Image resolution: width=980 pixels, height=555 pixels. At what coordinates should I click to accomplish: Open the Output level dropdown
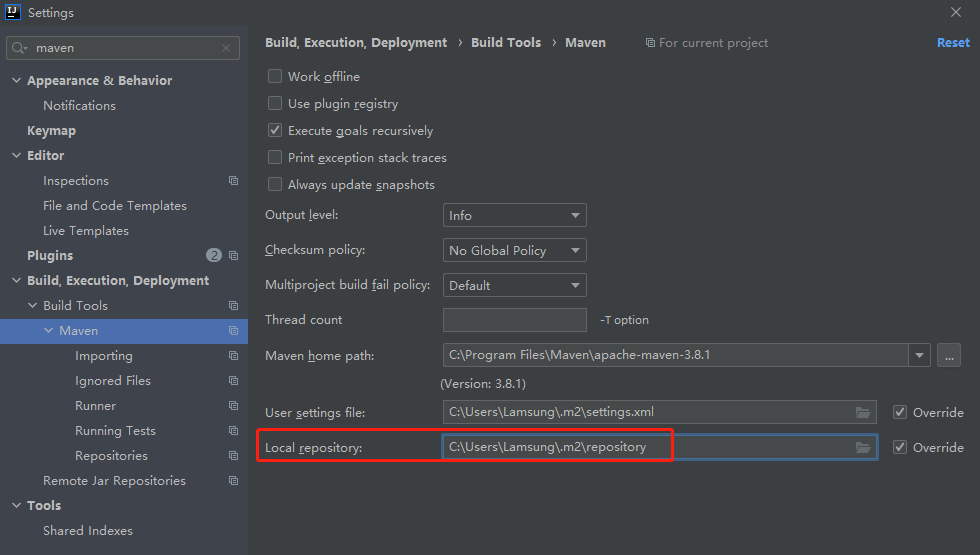click(514, 215)
